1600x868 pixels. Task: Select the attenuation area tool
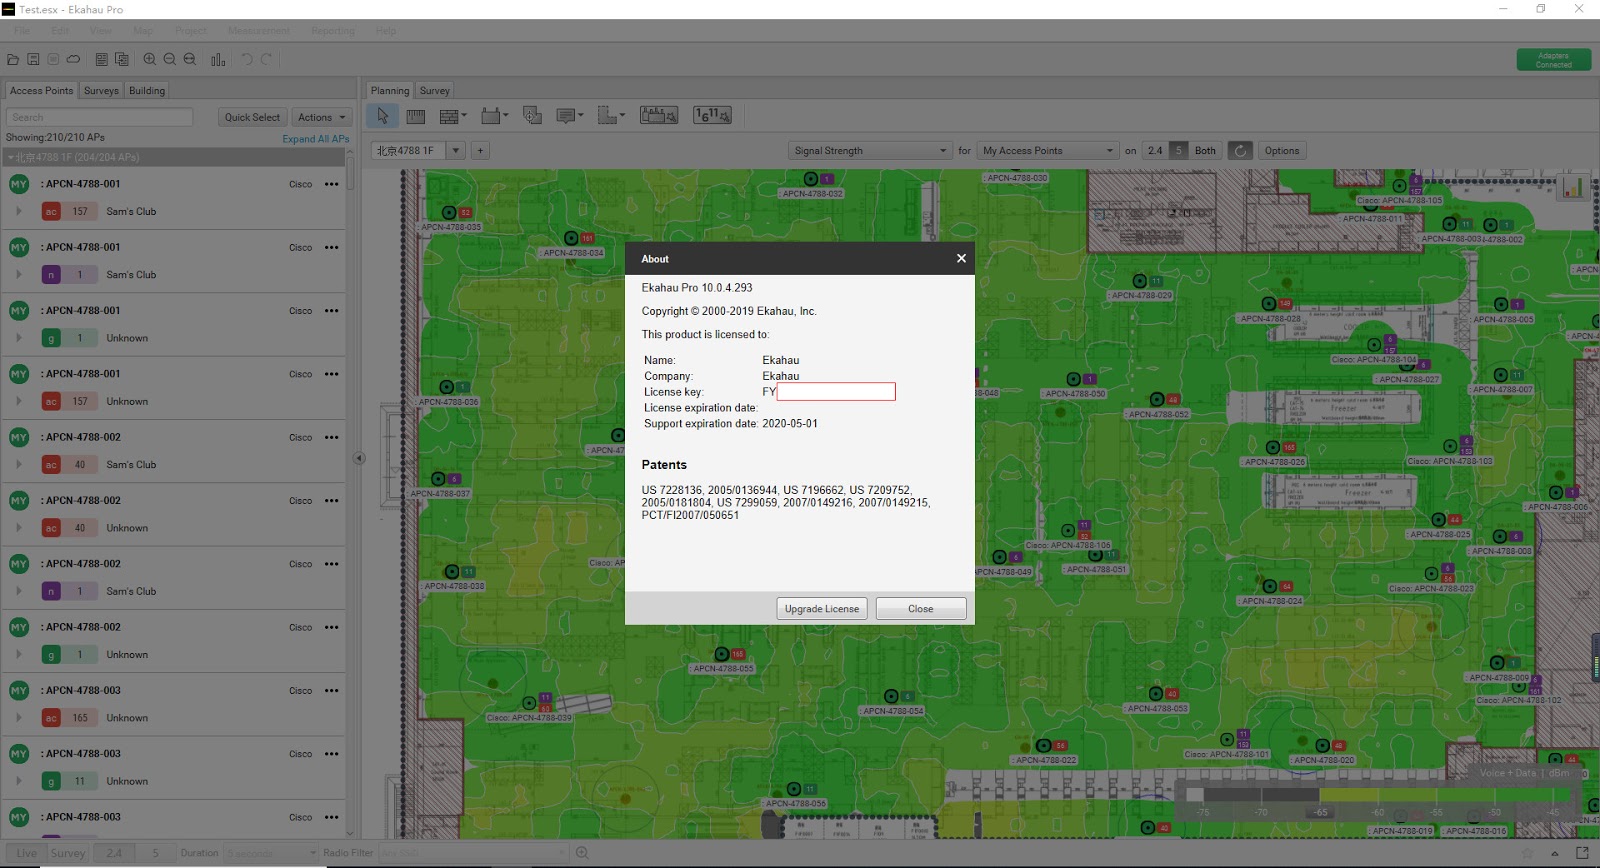coord(495,116)
